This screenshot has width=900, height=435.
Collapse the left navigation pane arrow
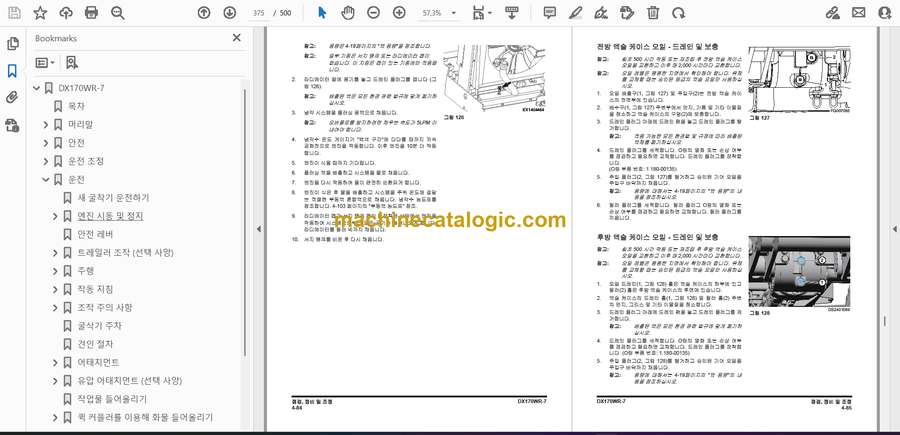(x=258, y=229)
